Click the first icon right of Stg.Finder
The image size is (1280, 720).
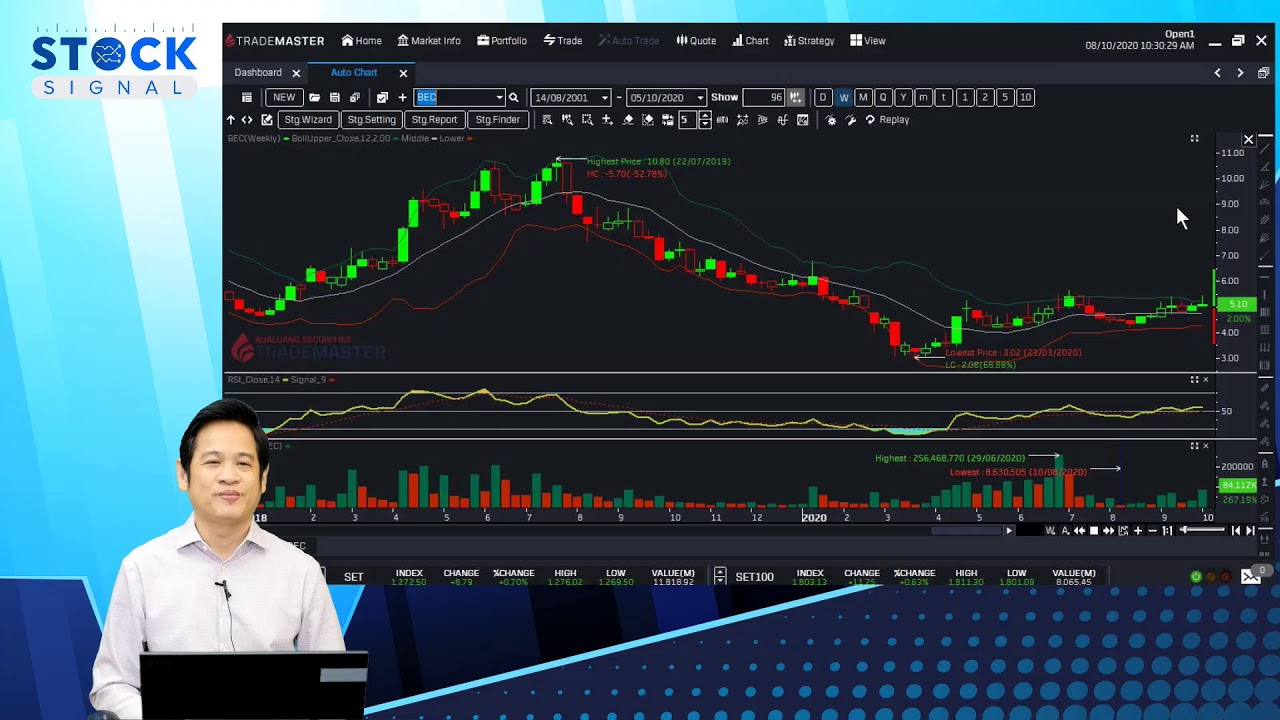tap(547, 119)
